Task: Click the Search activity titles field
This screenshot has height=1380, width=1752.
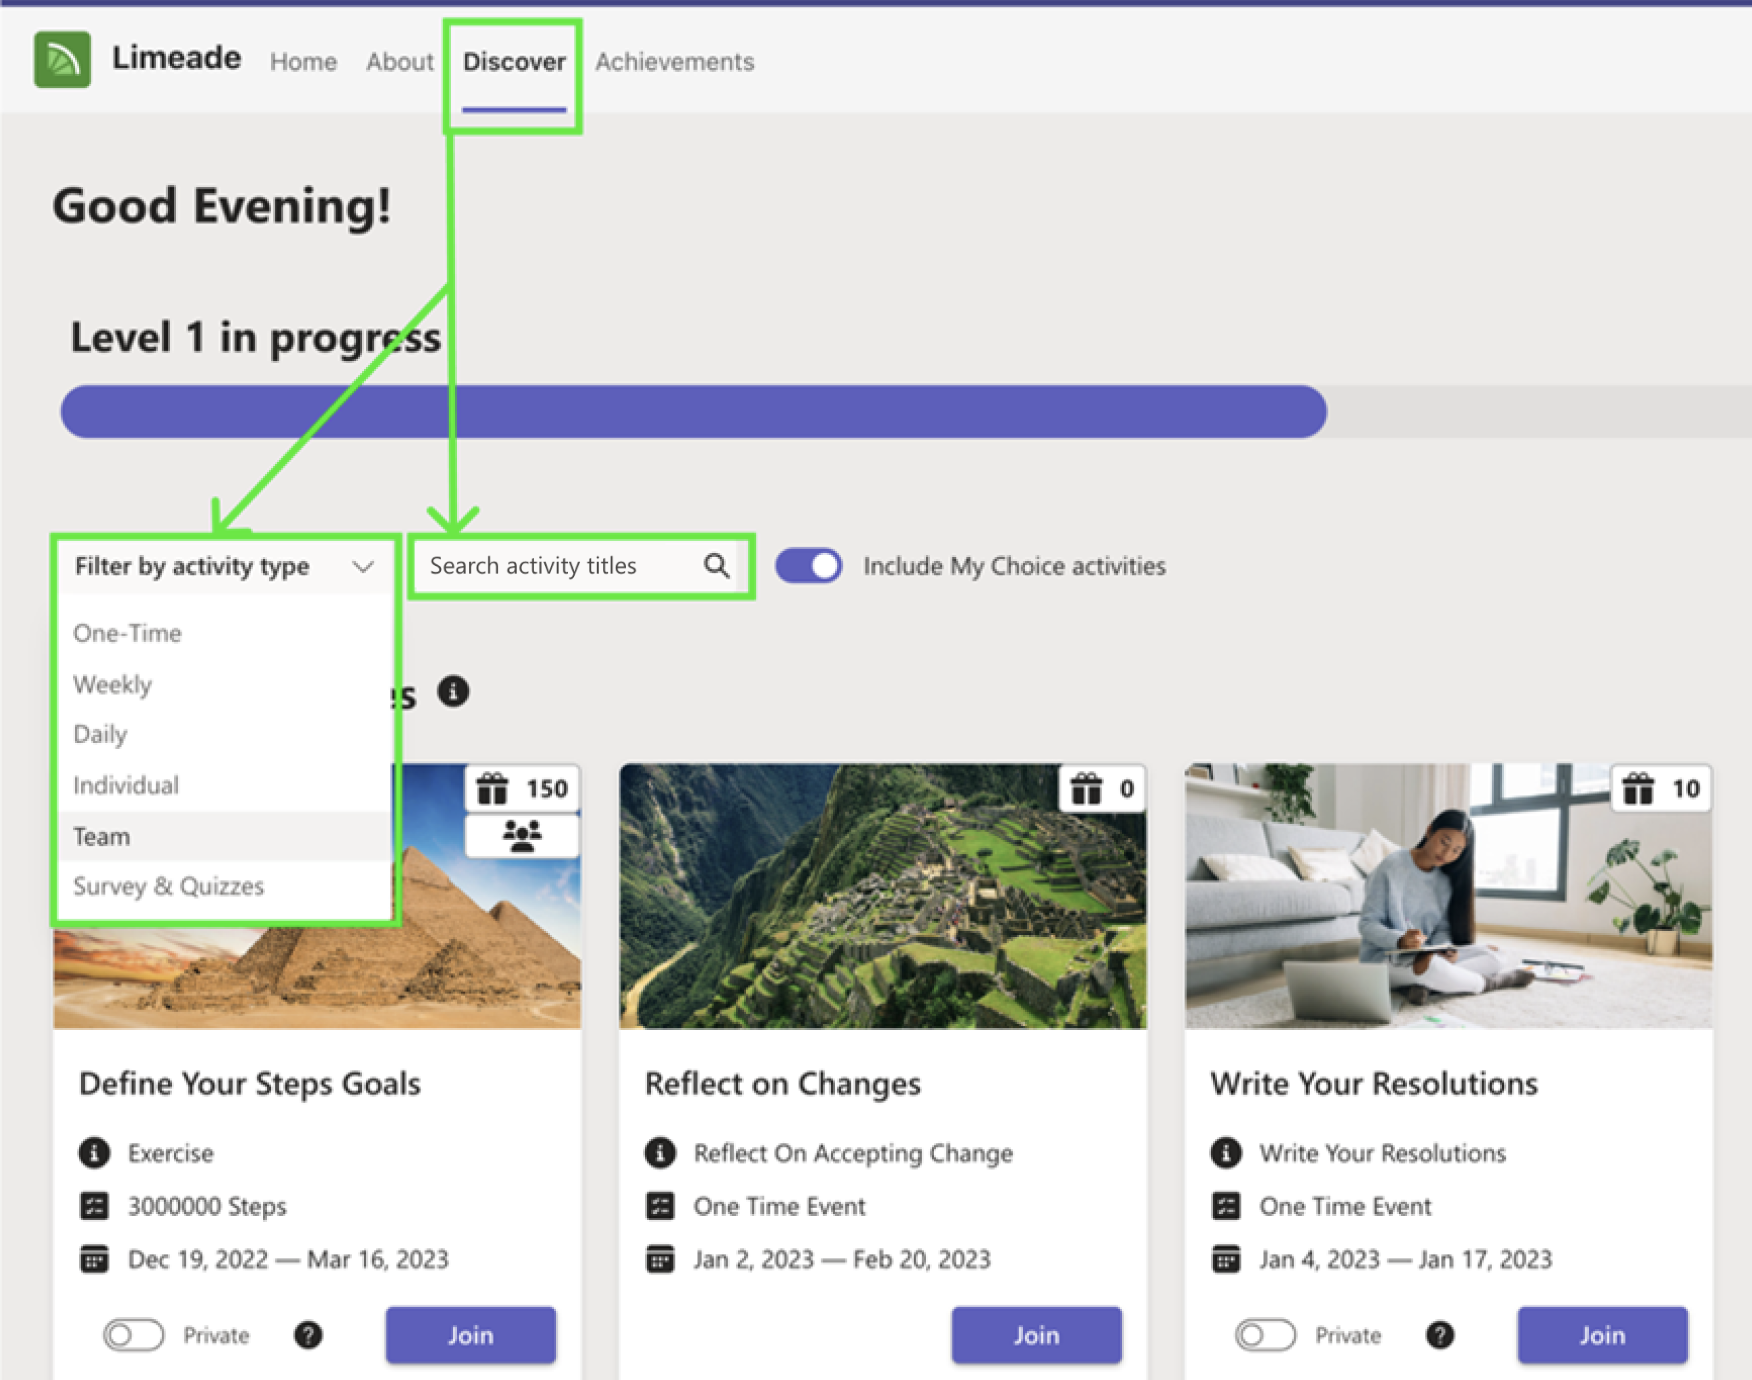Action: (560, 566)
